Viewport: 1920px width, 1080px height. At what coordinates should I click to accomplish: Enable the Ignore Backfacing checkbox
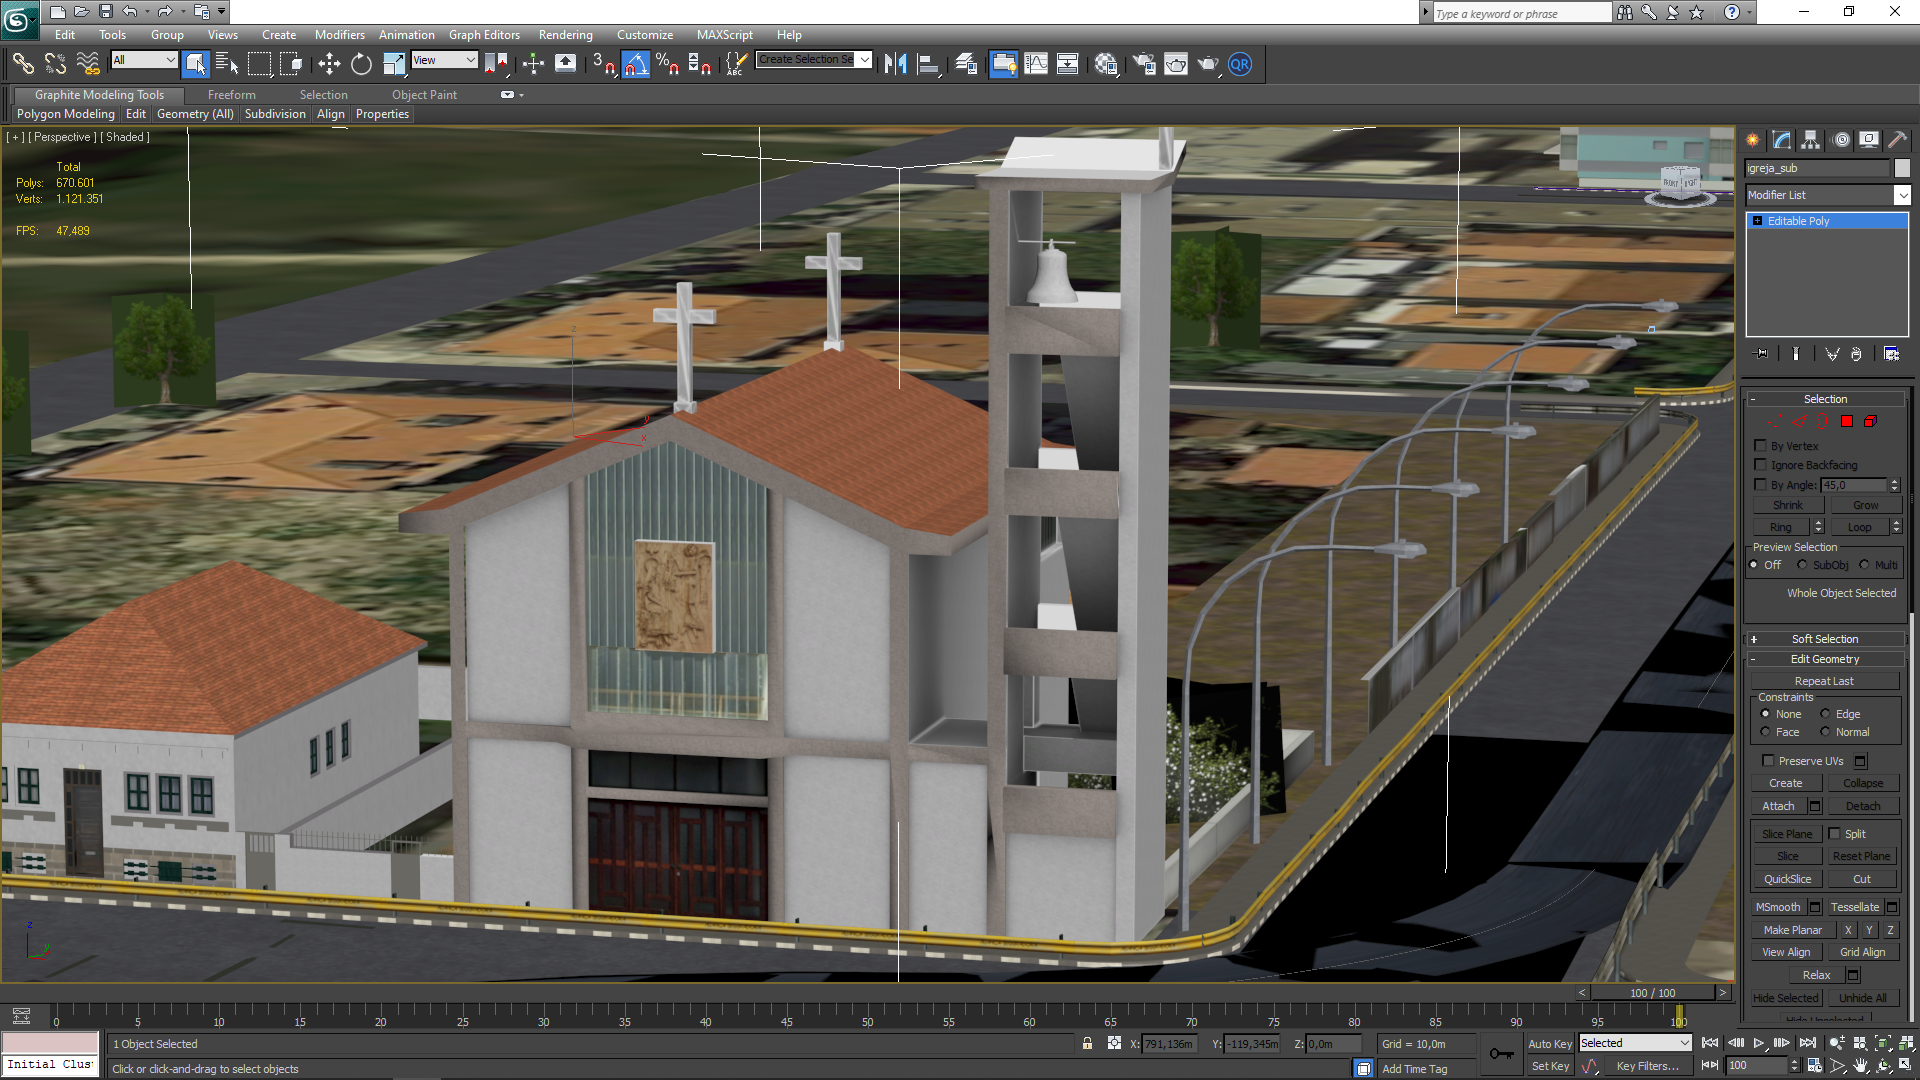pyautogui.click(x=1760, y=465)
